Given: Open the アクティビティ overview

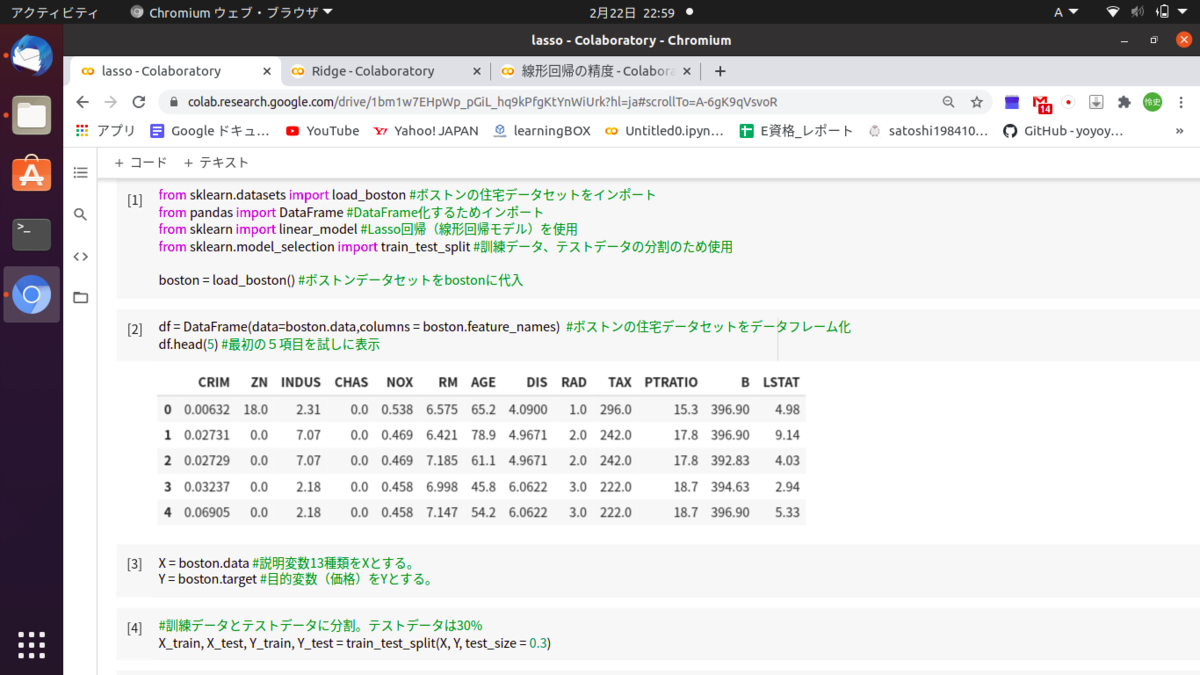Looking at the screenshot, I should coord(54,13).
